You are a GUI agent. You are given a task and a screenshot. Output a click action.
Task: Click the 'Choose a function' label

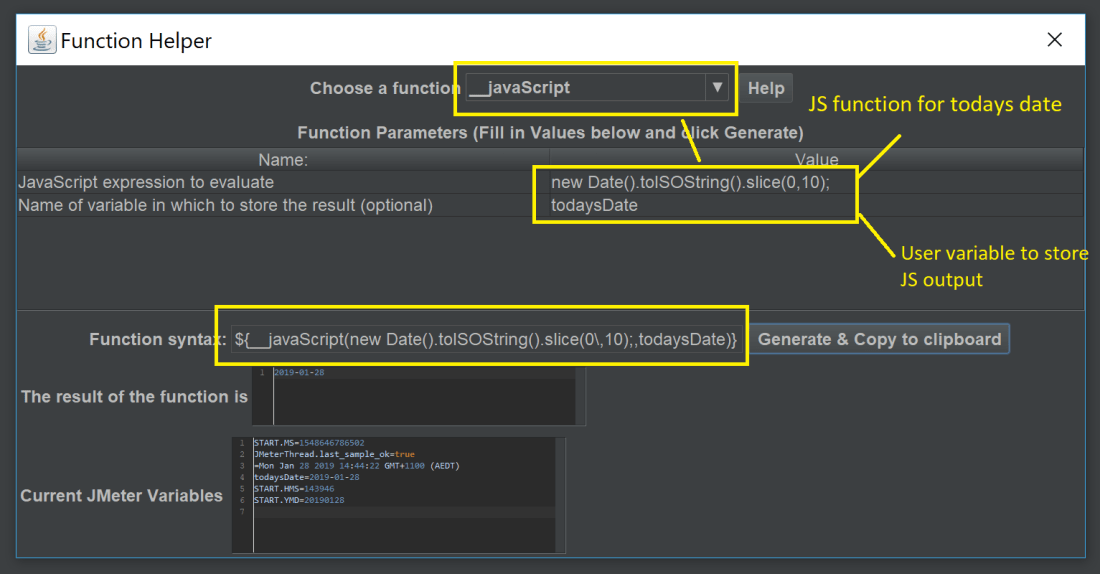[385, 88]
